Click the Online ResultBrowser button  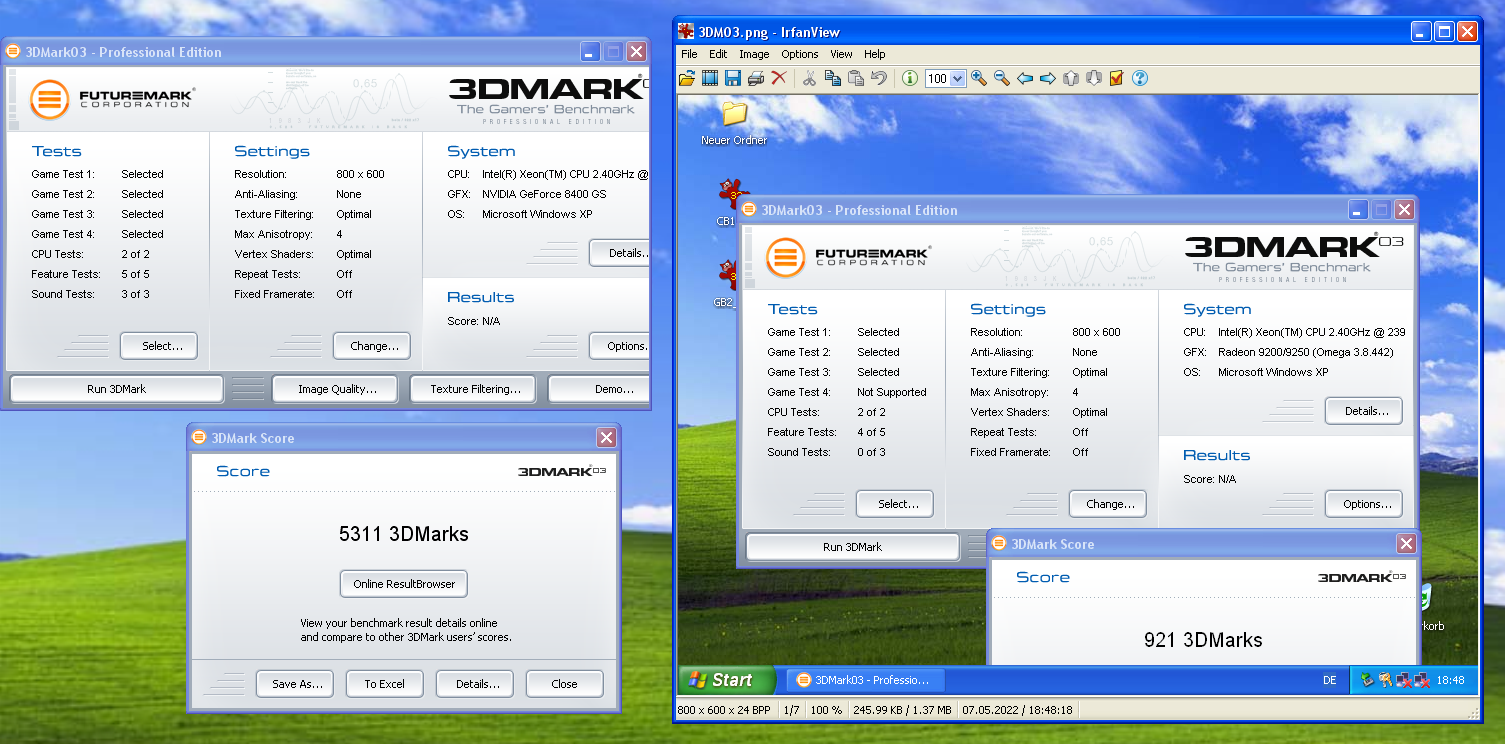[x=404, y=584]
